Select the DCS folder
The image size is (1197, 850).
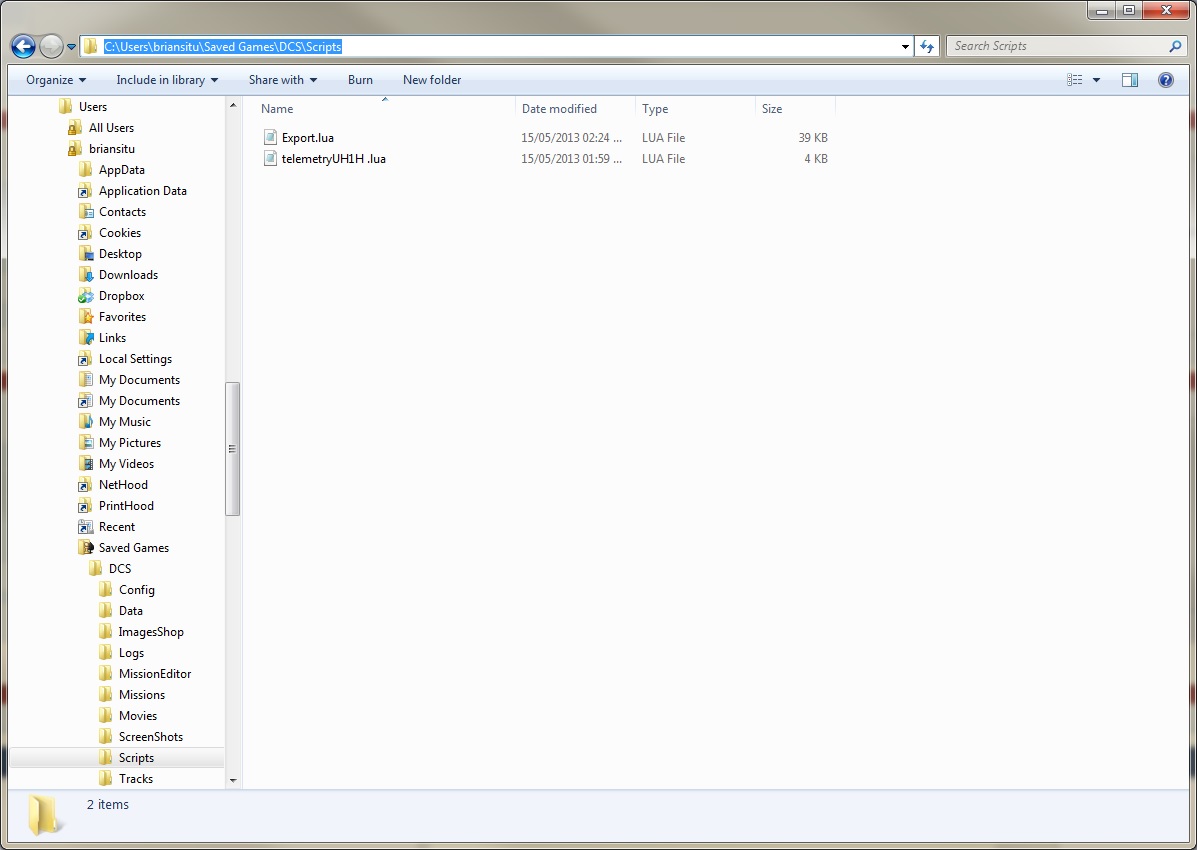pyautogui.click(x=120, y=569)
